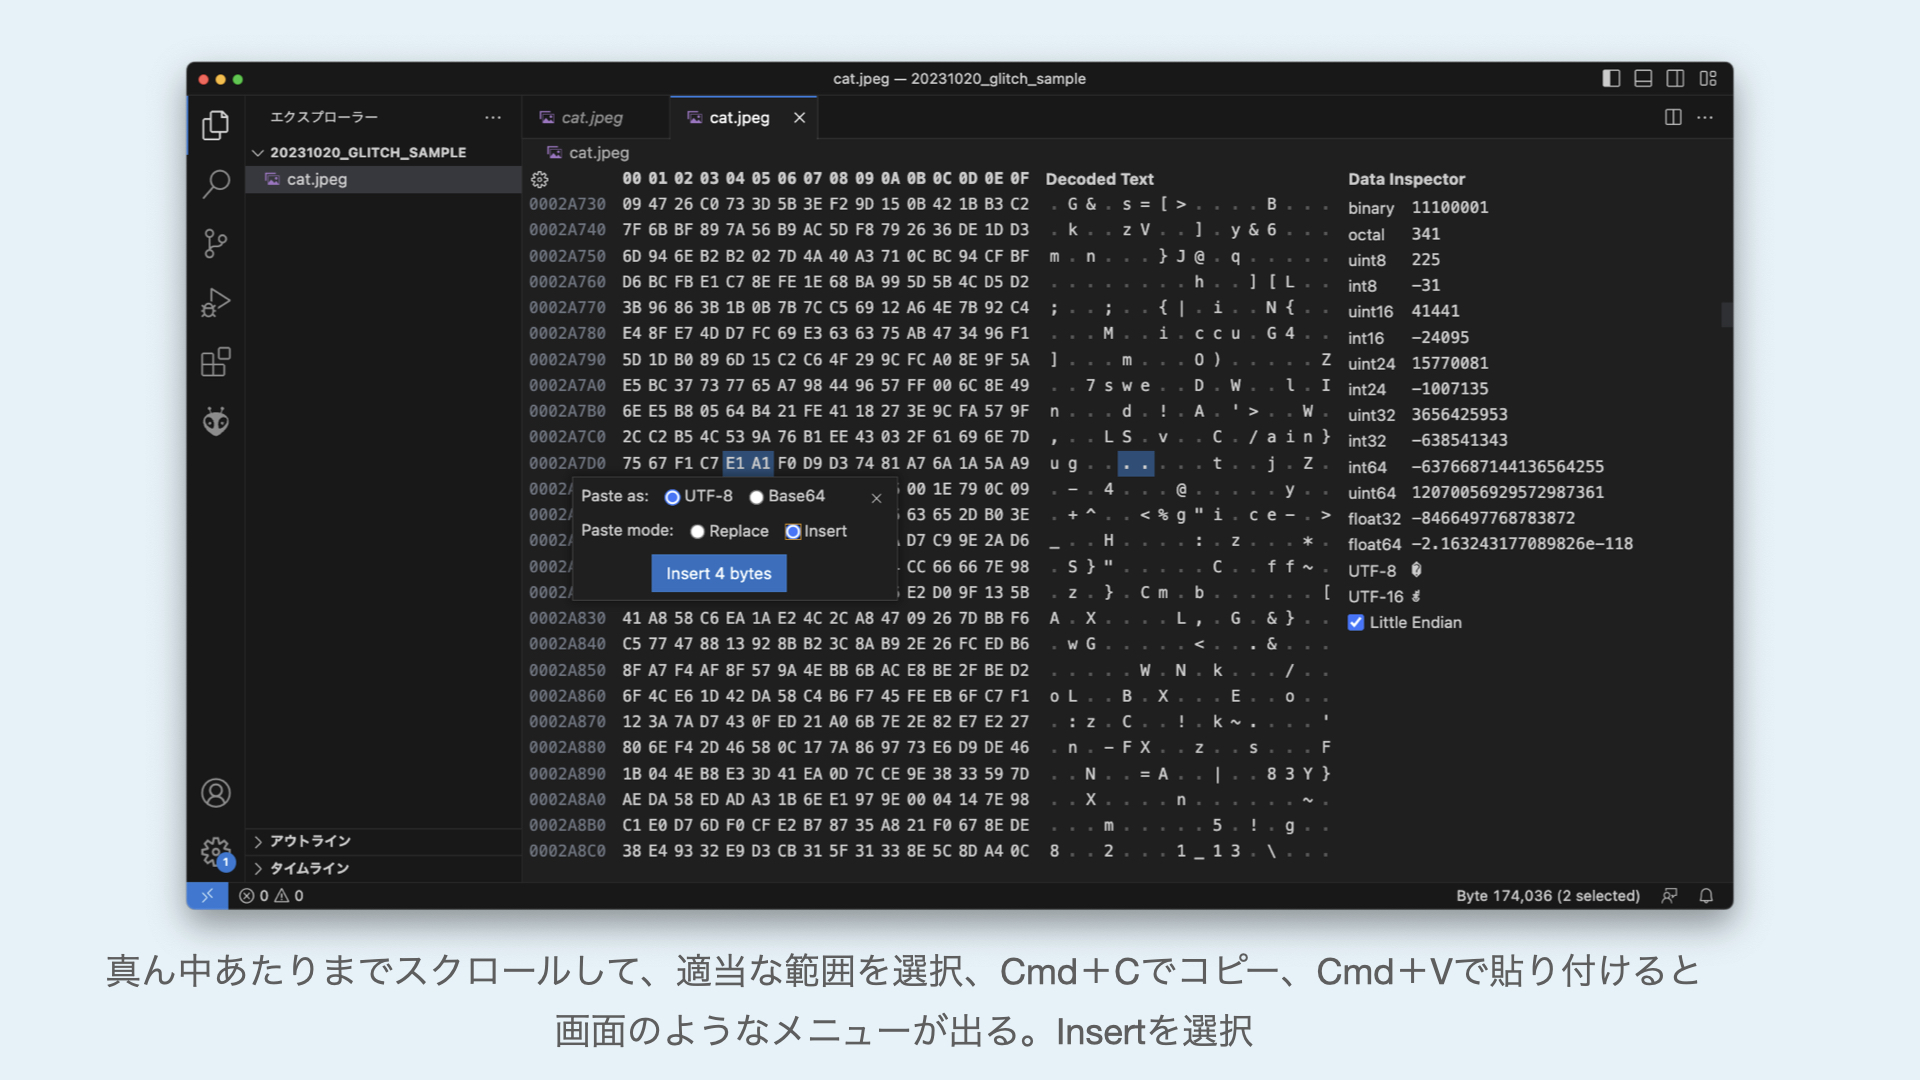Viewport: 1920px width, 1080px height.
Task: Select the Base64 paste option
Action: coord(757,497)
